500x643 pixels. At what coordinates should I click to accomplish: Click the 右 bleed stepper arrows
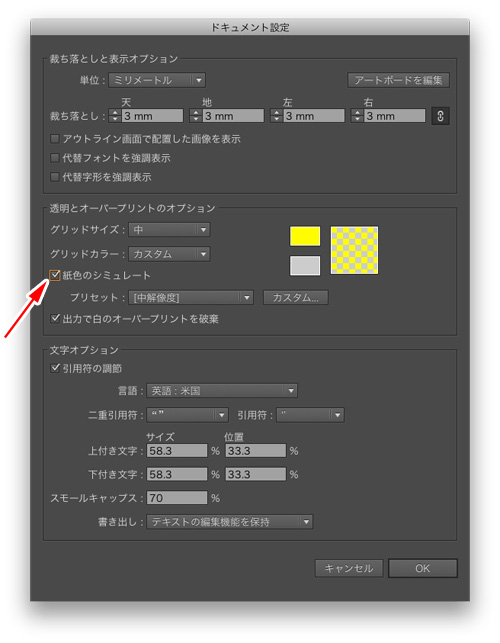[357, 116]
